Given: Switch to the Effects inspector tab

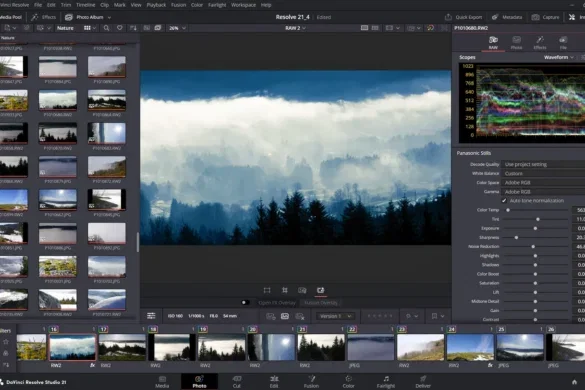Looking at the screenshot, I should point(540,43).
